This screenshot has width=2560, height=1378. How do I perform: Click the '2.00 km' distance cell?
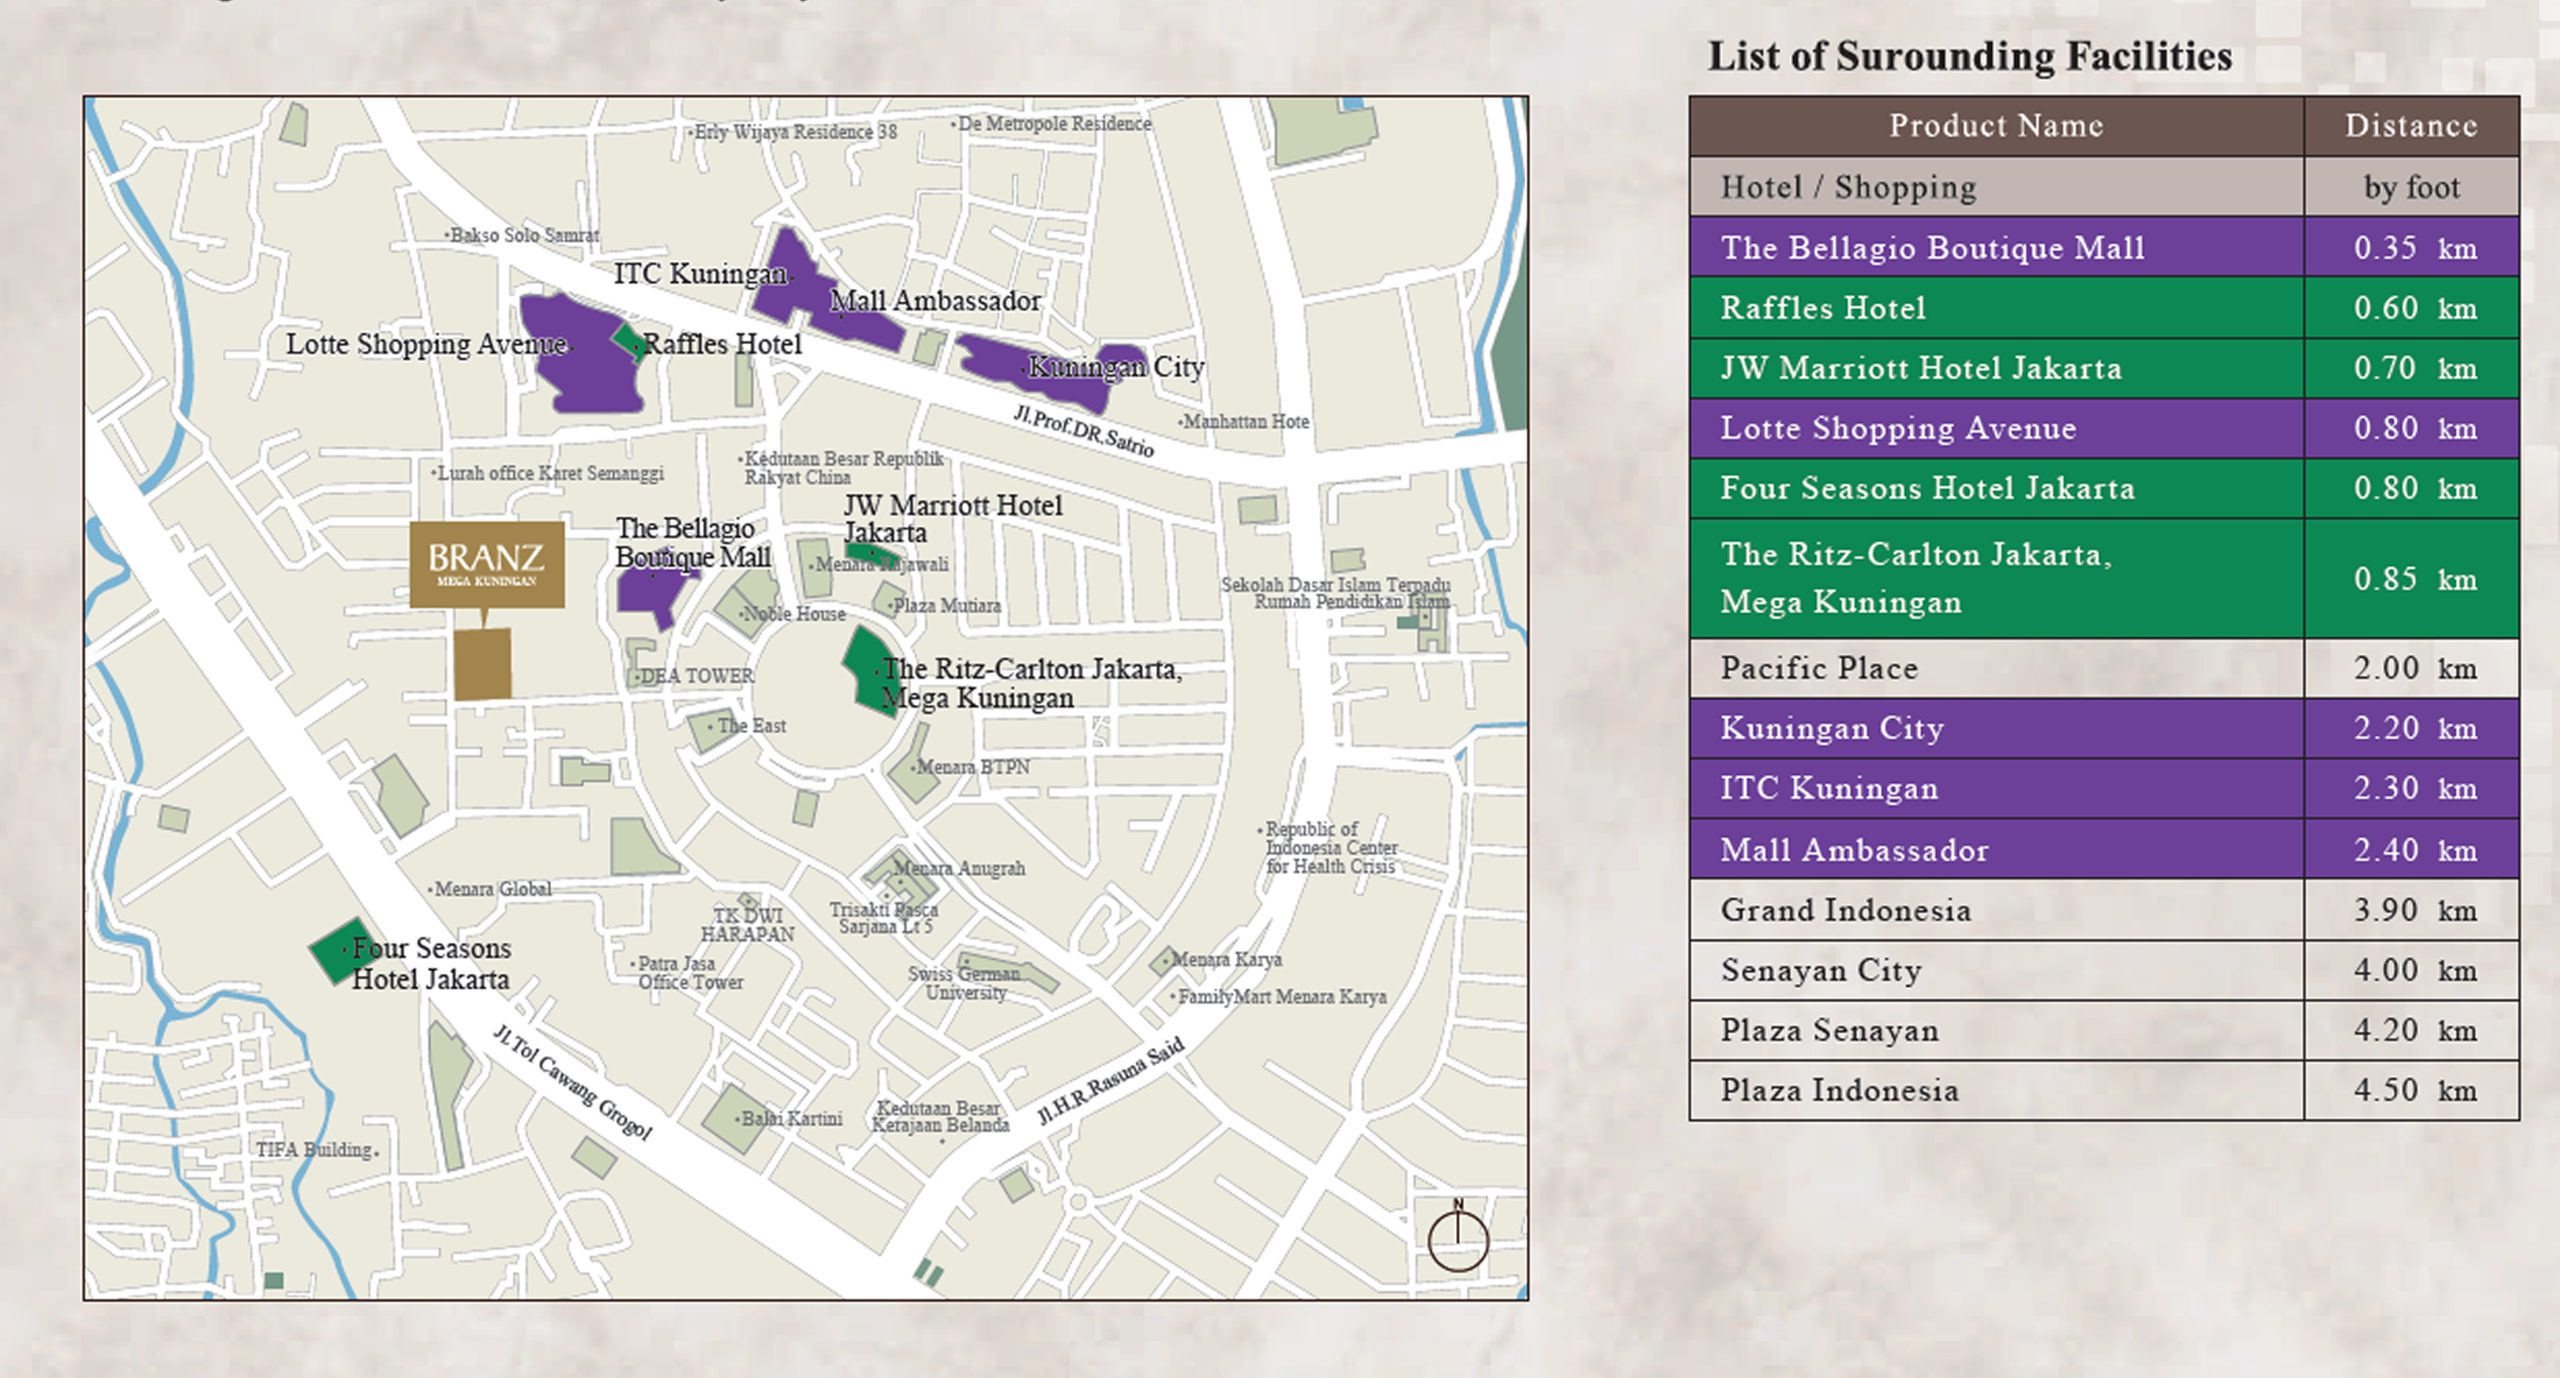pos(2412,668)
